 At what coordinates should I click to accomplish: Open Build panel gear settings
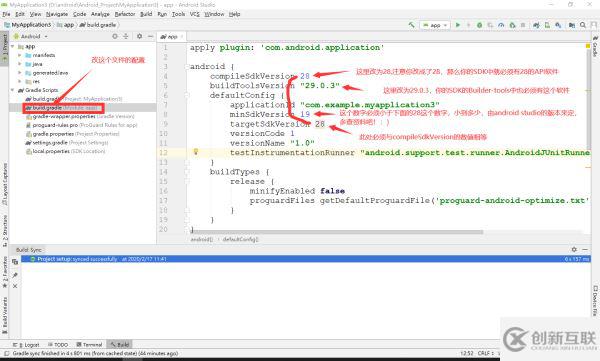click(574, 250)
